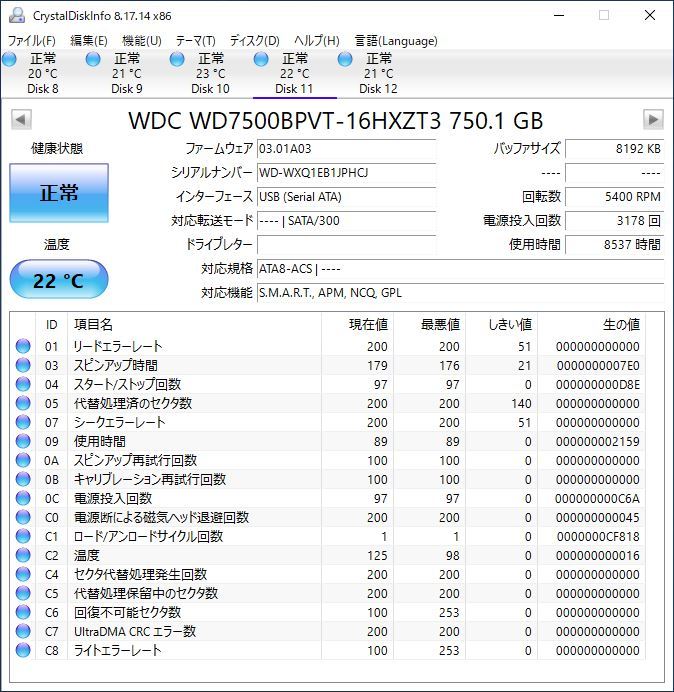The image size is (674, 692).
Task: Click status orb for attribute 0B キャリブレーション再試行回数
Action: [23, 479]
